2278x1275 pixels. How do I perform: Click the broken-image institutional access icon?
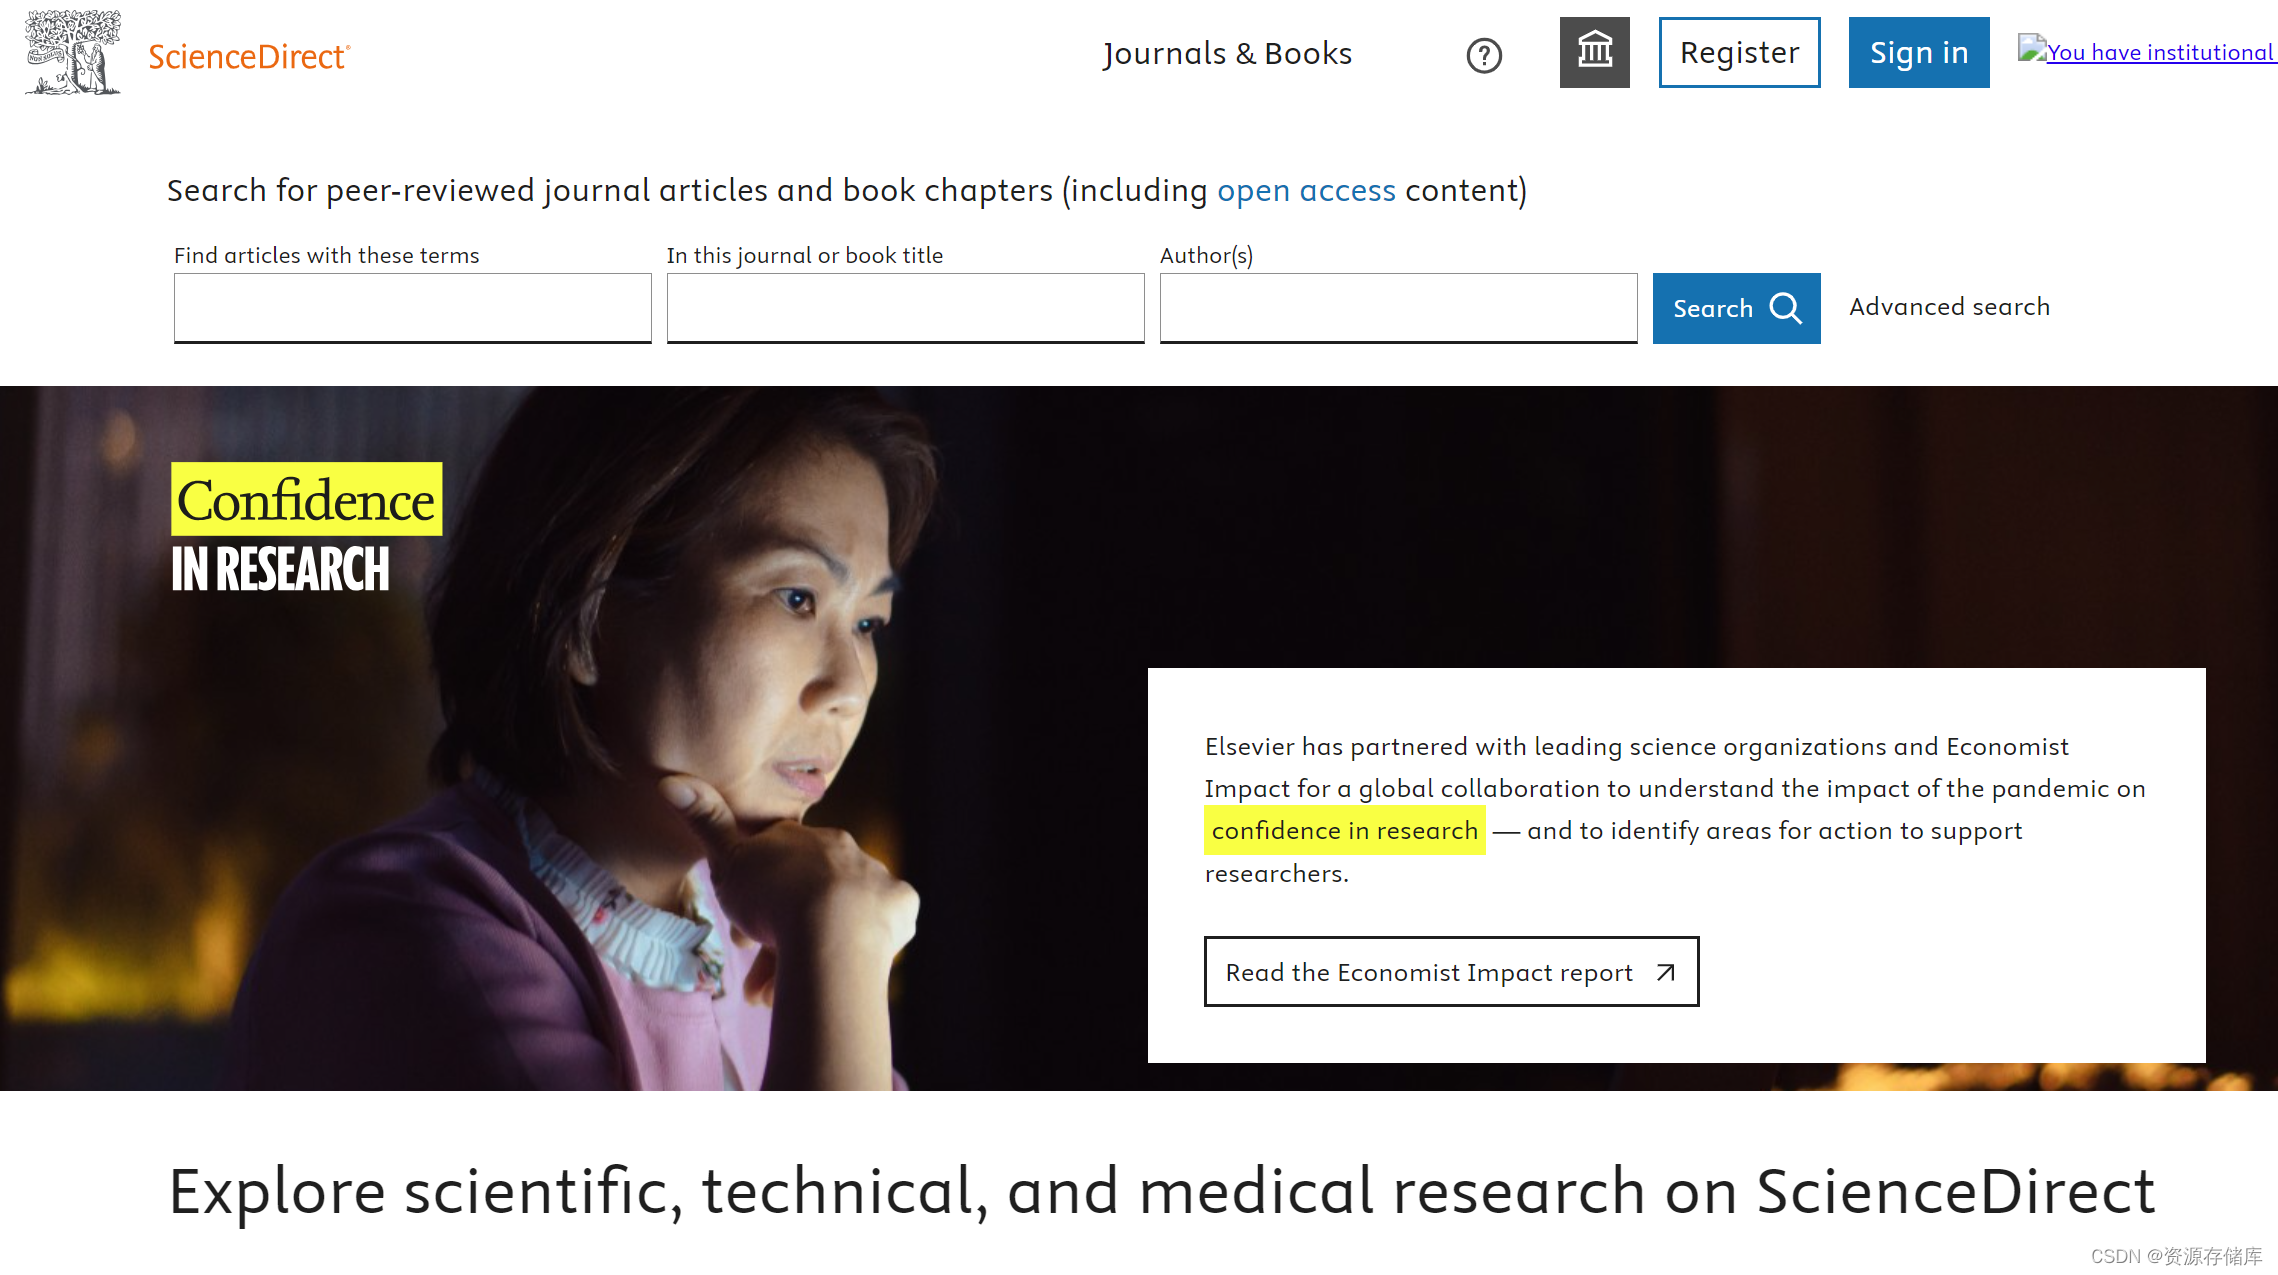pos(2031,46)
